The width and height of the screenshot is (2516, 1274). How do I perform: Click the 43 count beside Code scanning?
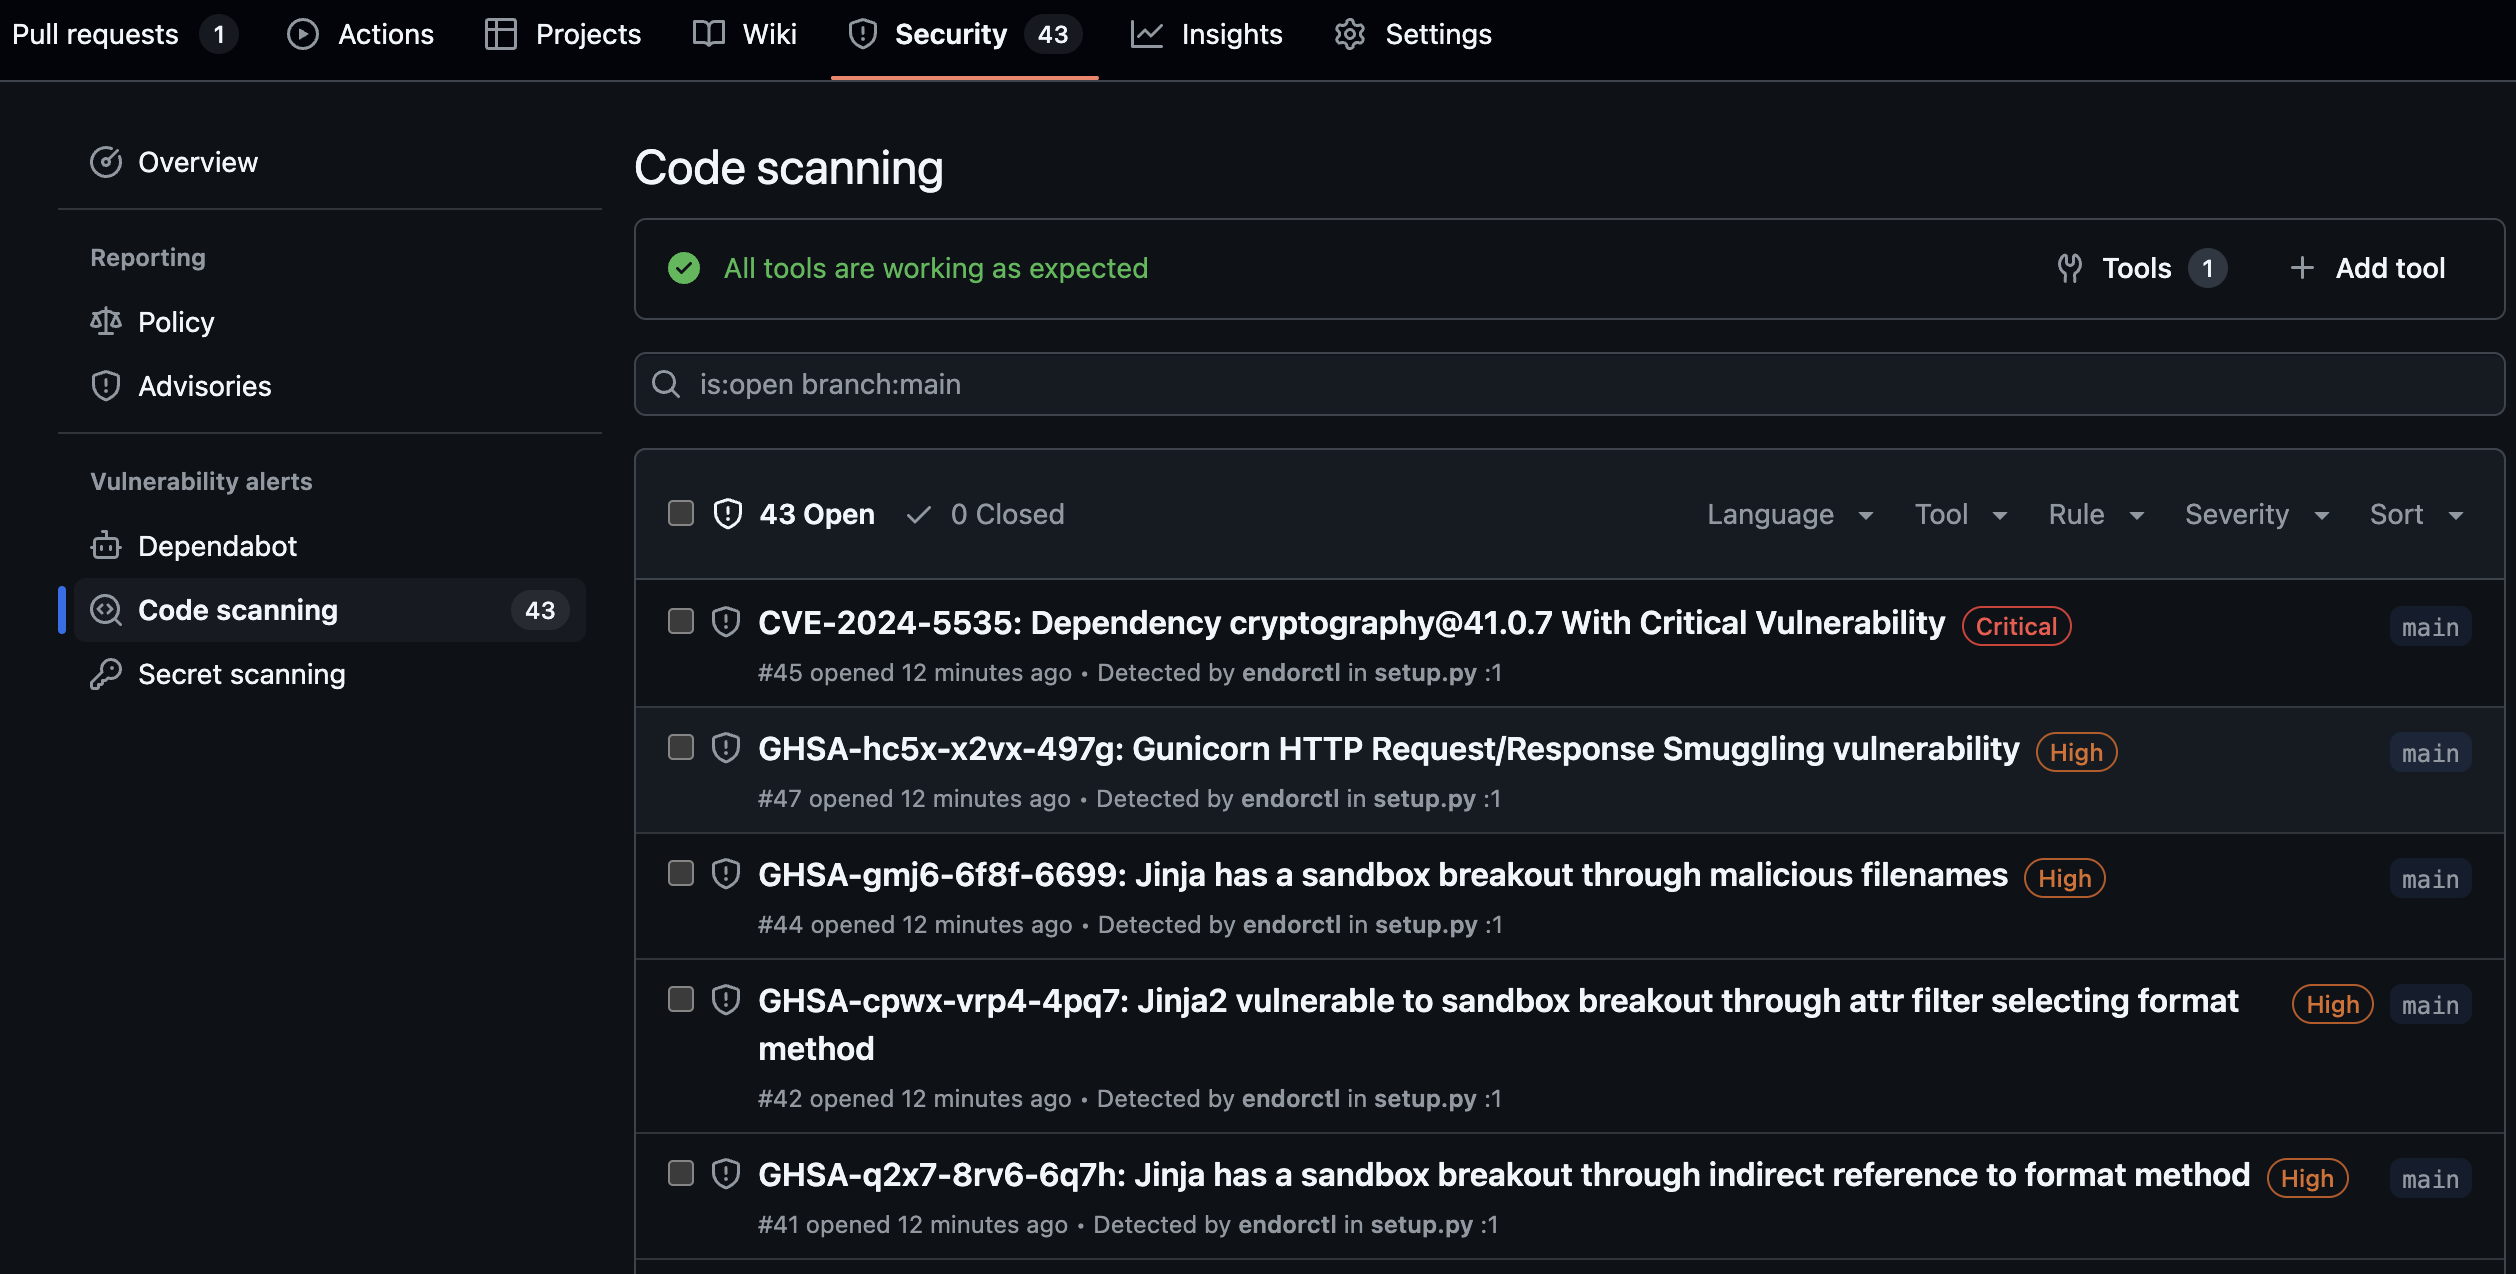tap(540, 610)
